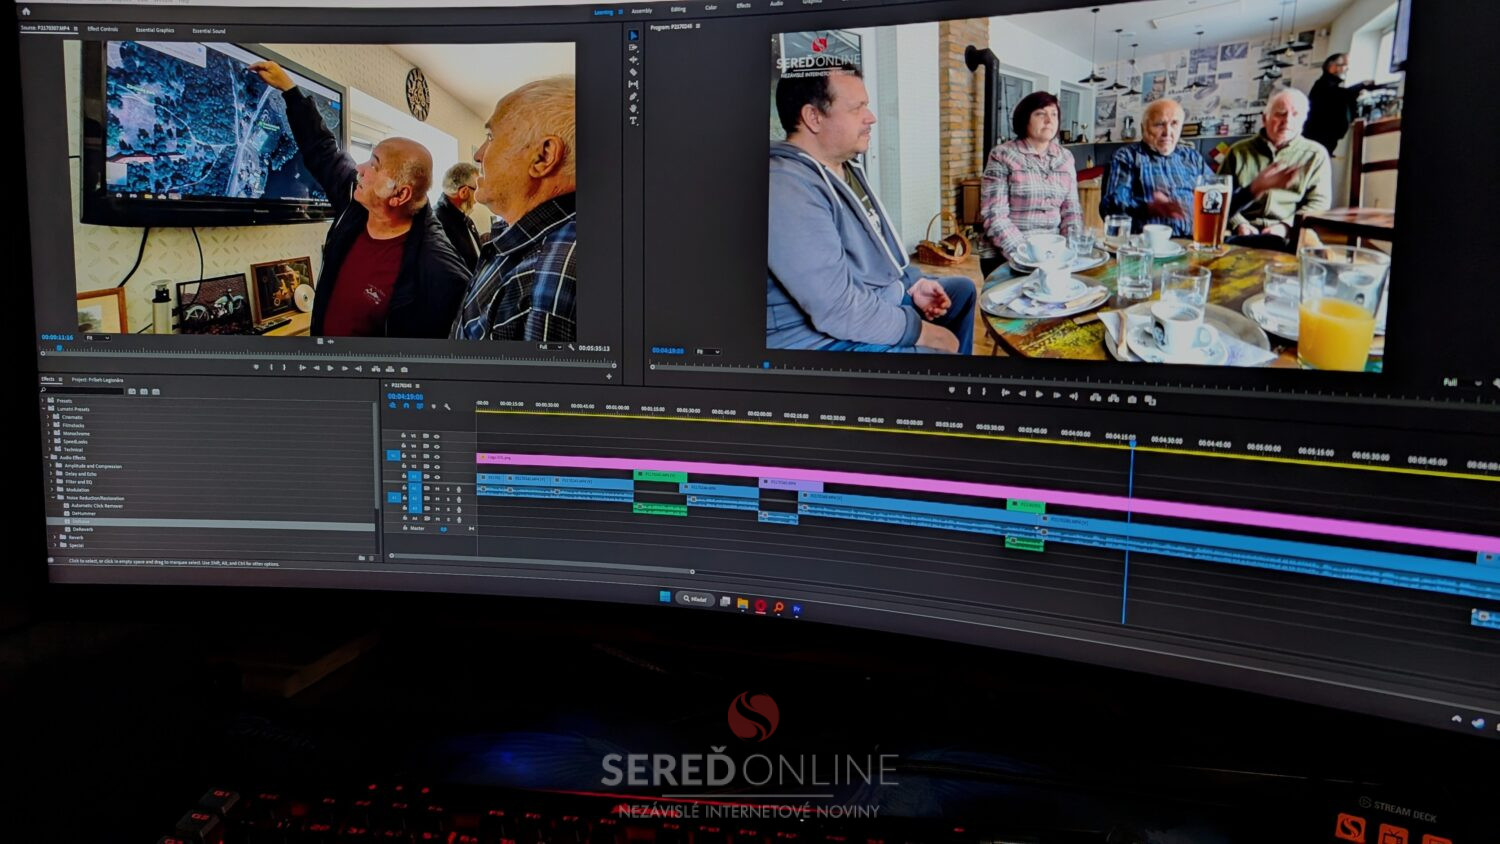The height and width of the screenshot is (844, 1500).
Task: Click Lift in the Program monitor
Action: 1095,397
